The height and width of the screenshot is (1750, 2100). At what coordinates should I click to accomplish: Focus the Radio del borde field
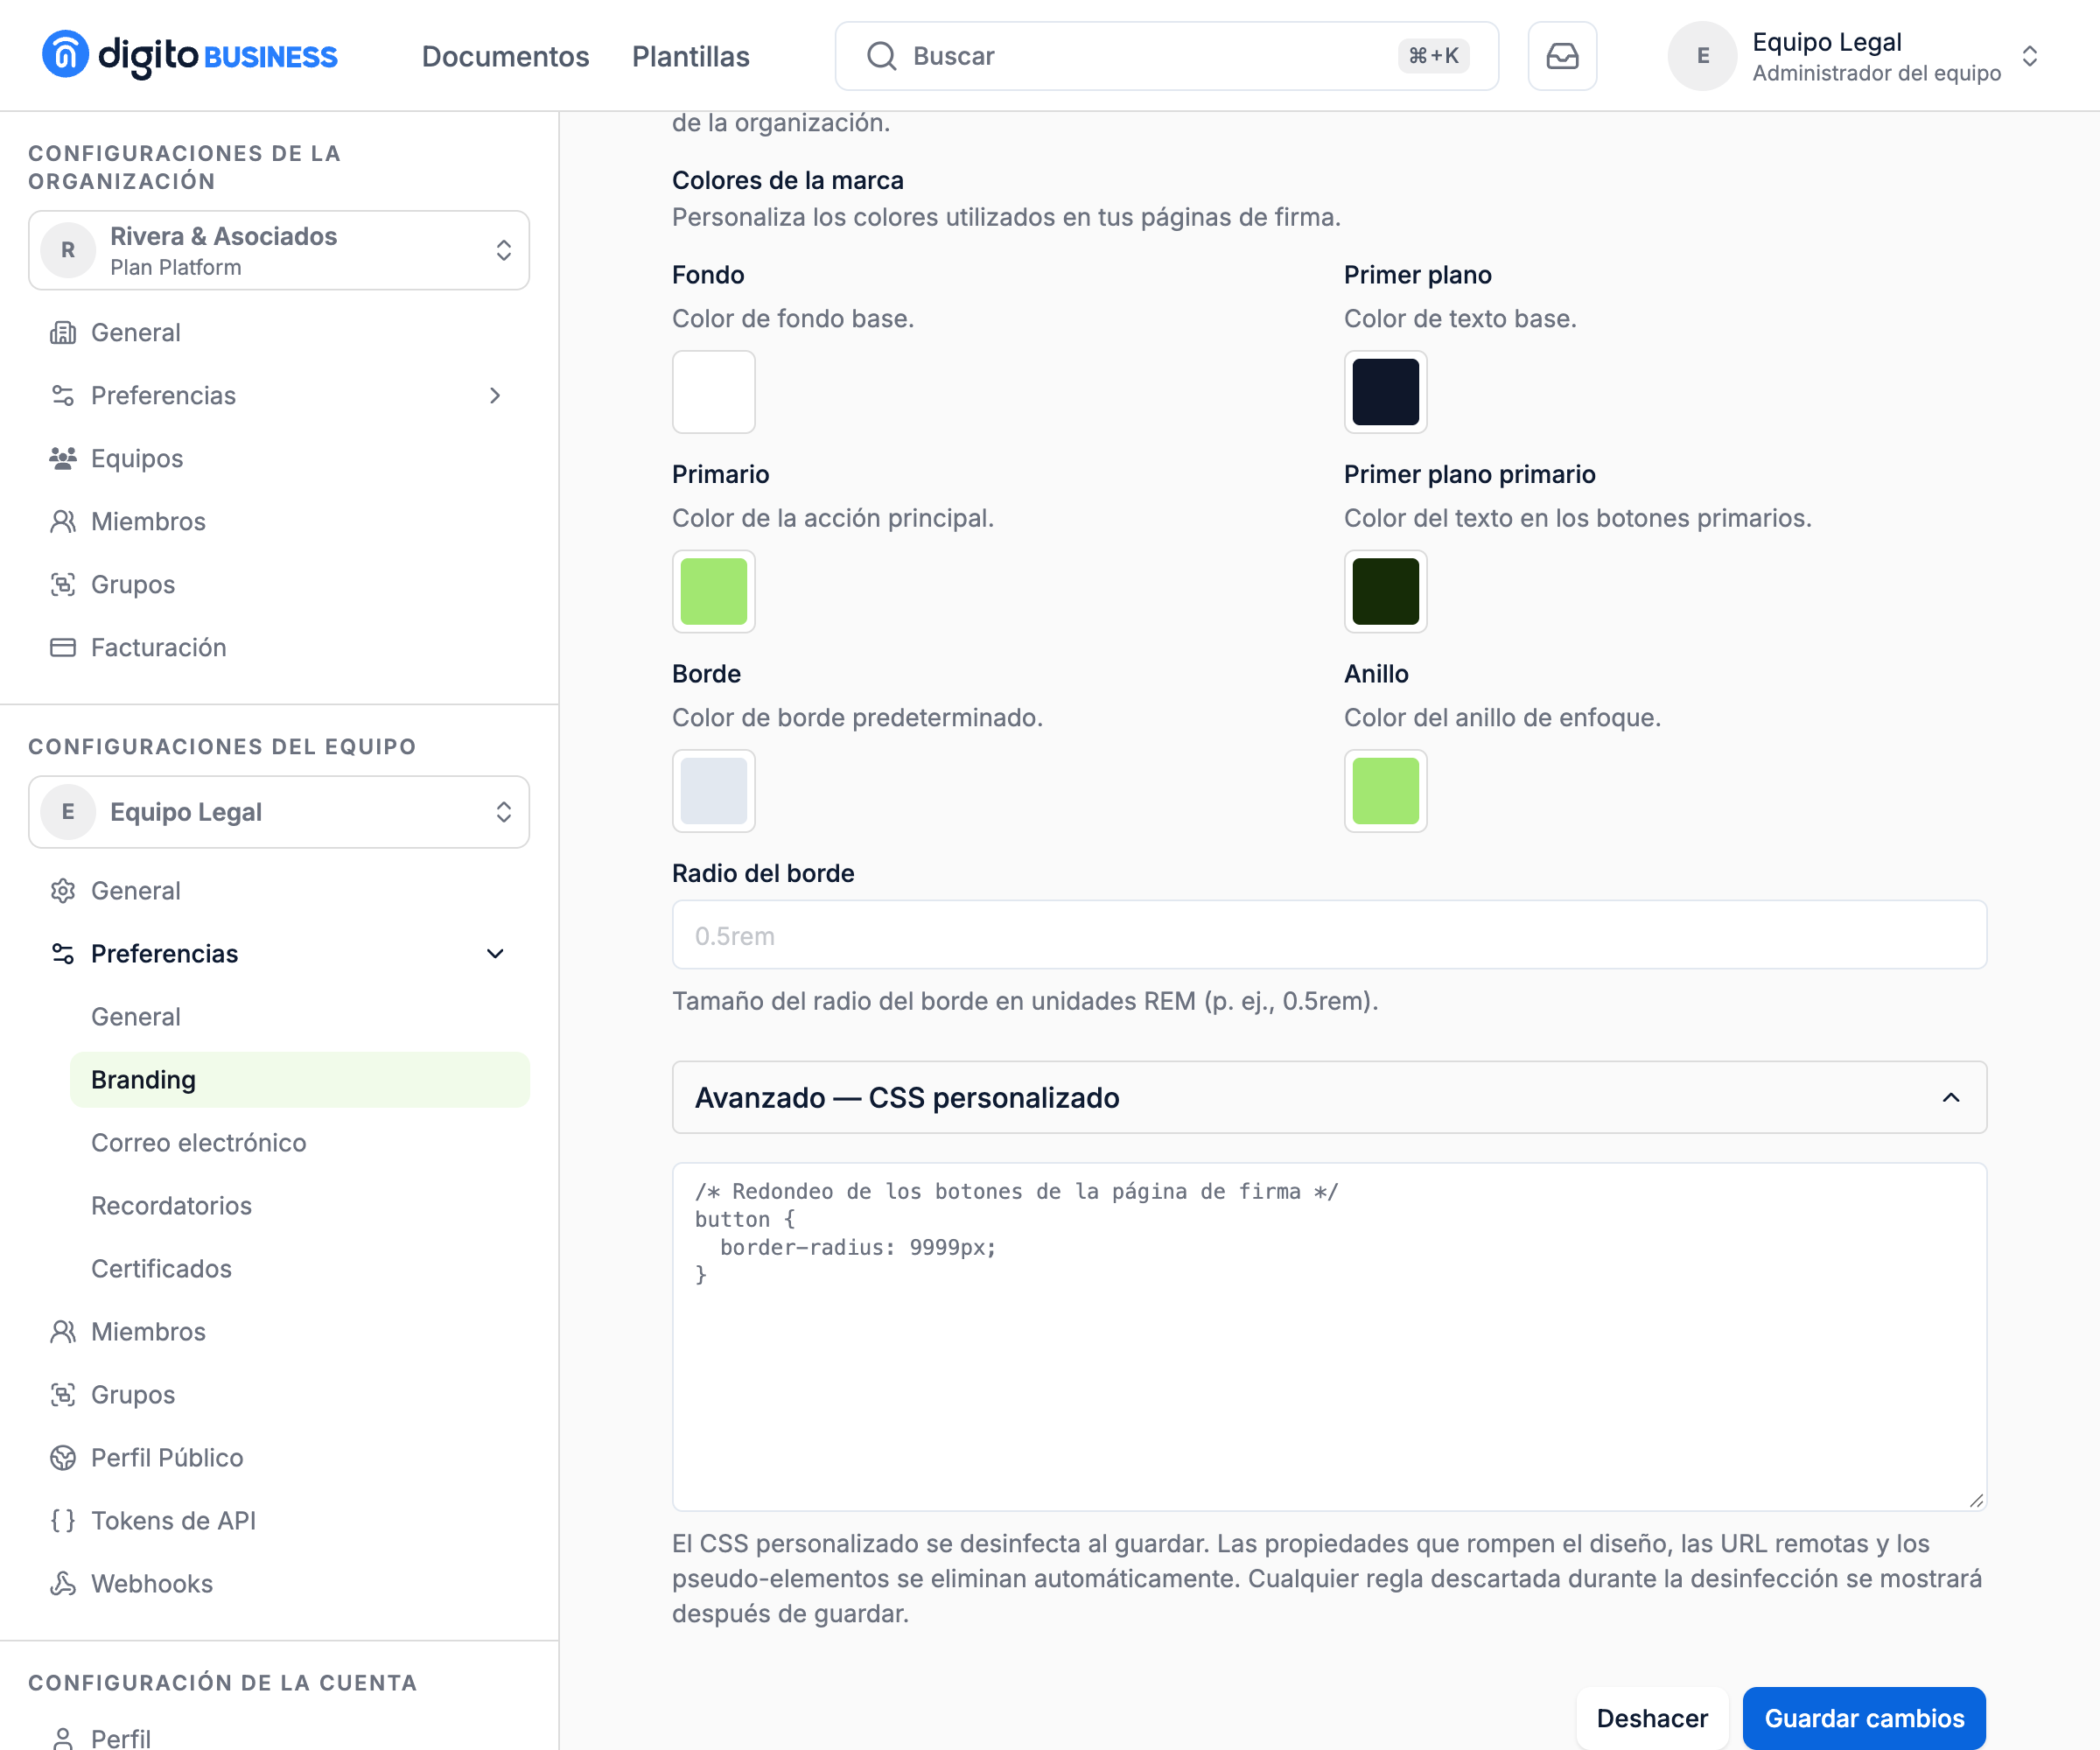(x=1329, y=935)
